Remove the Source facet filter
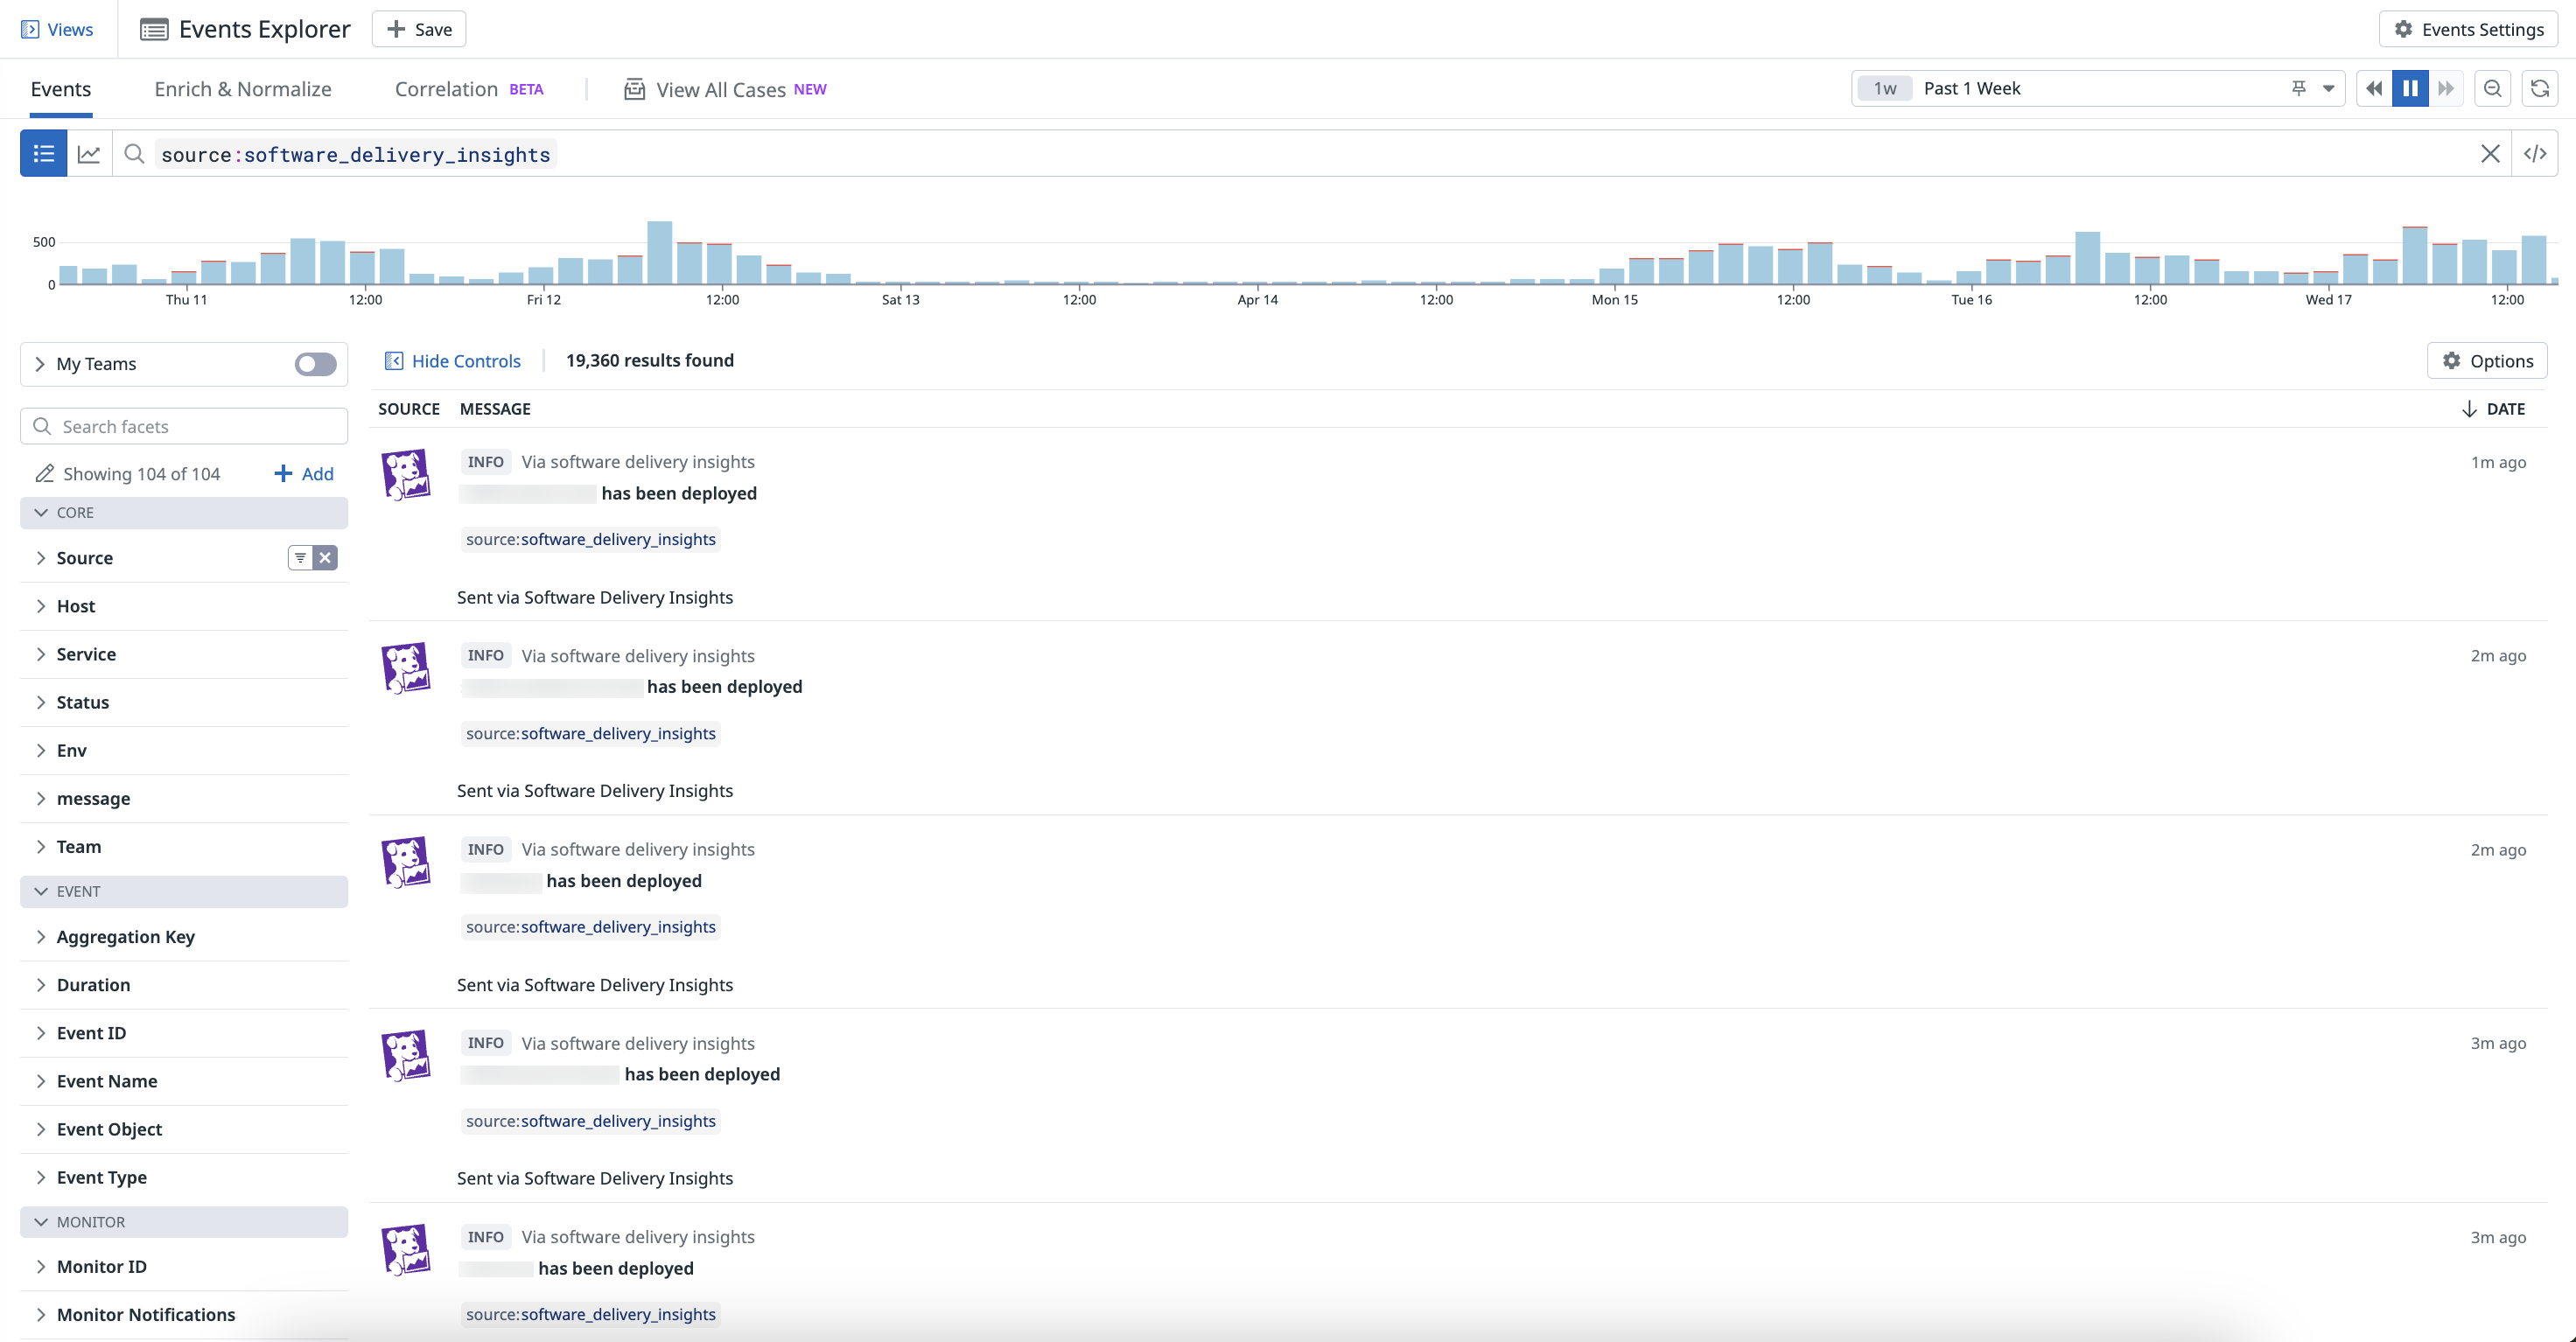The image size is (2576, 1342). [x=325, y=557]
